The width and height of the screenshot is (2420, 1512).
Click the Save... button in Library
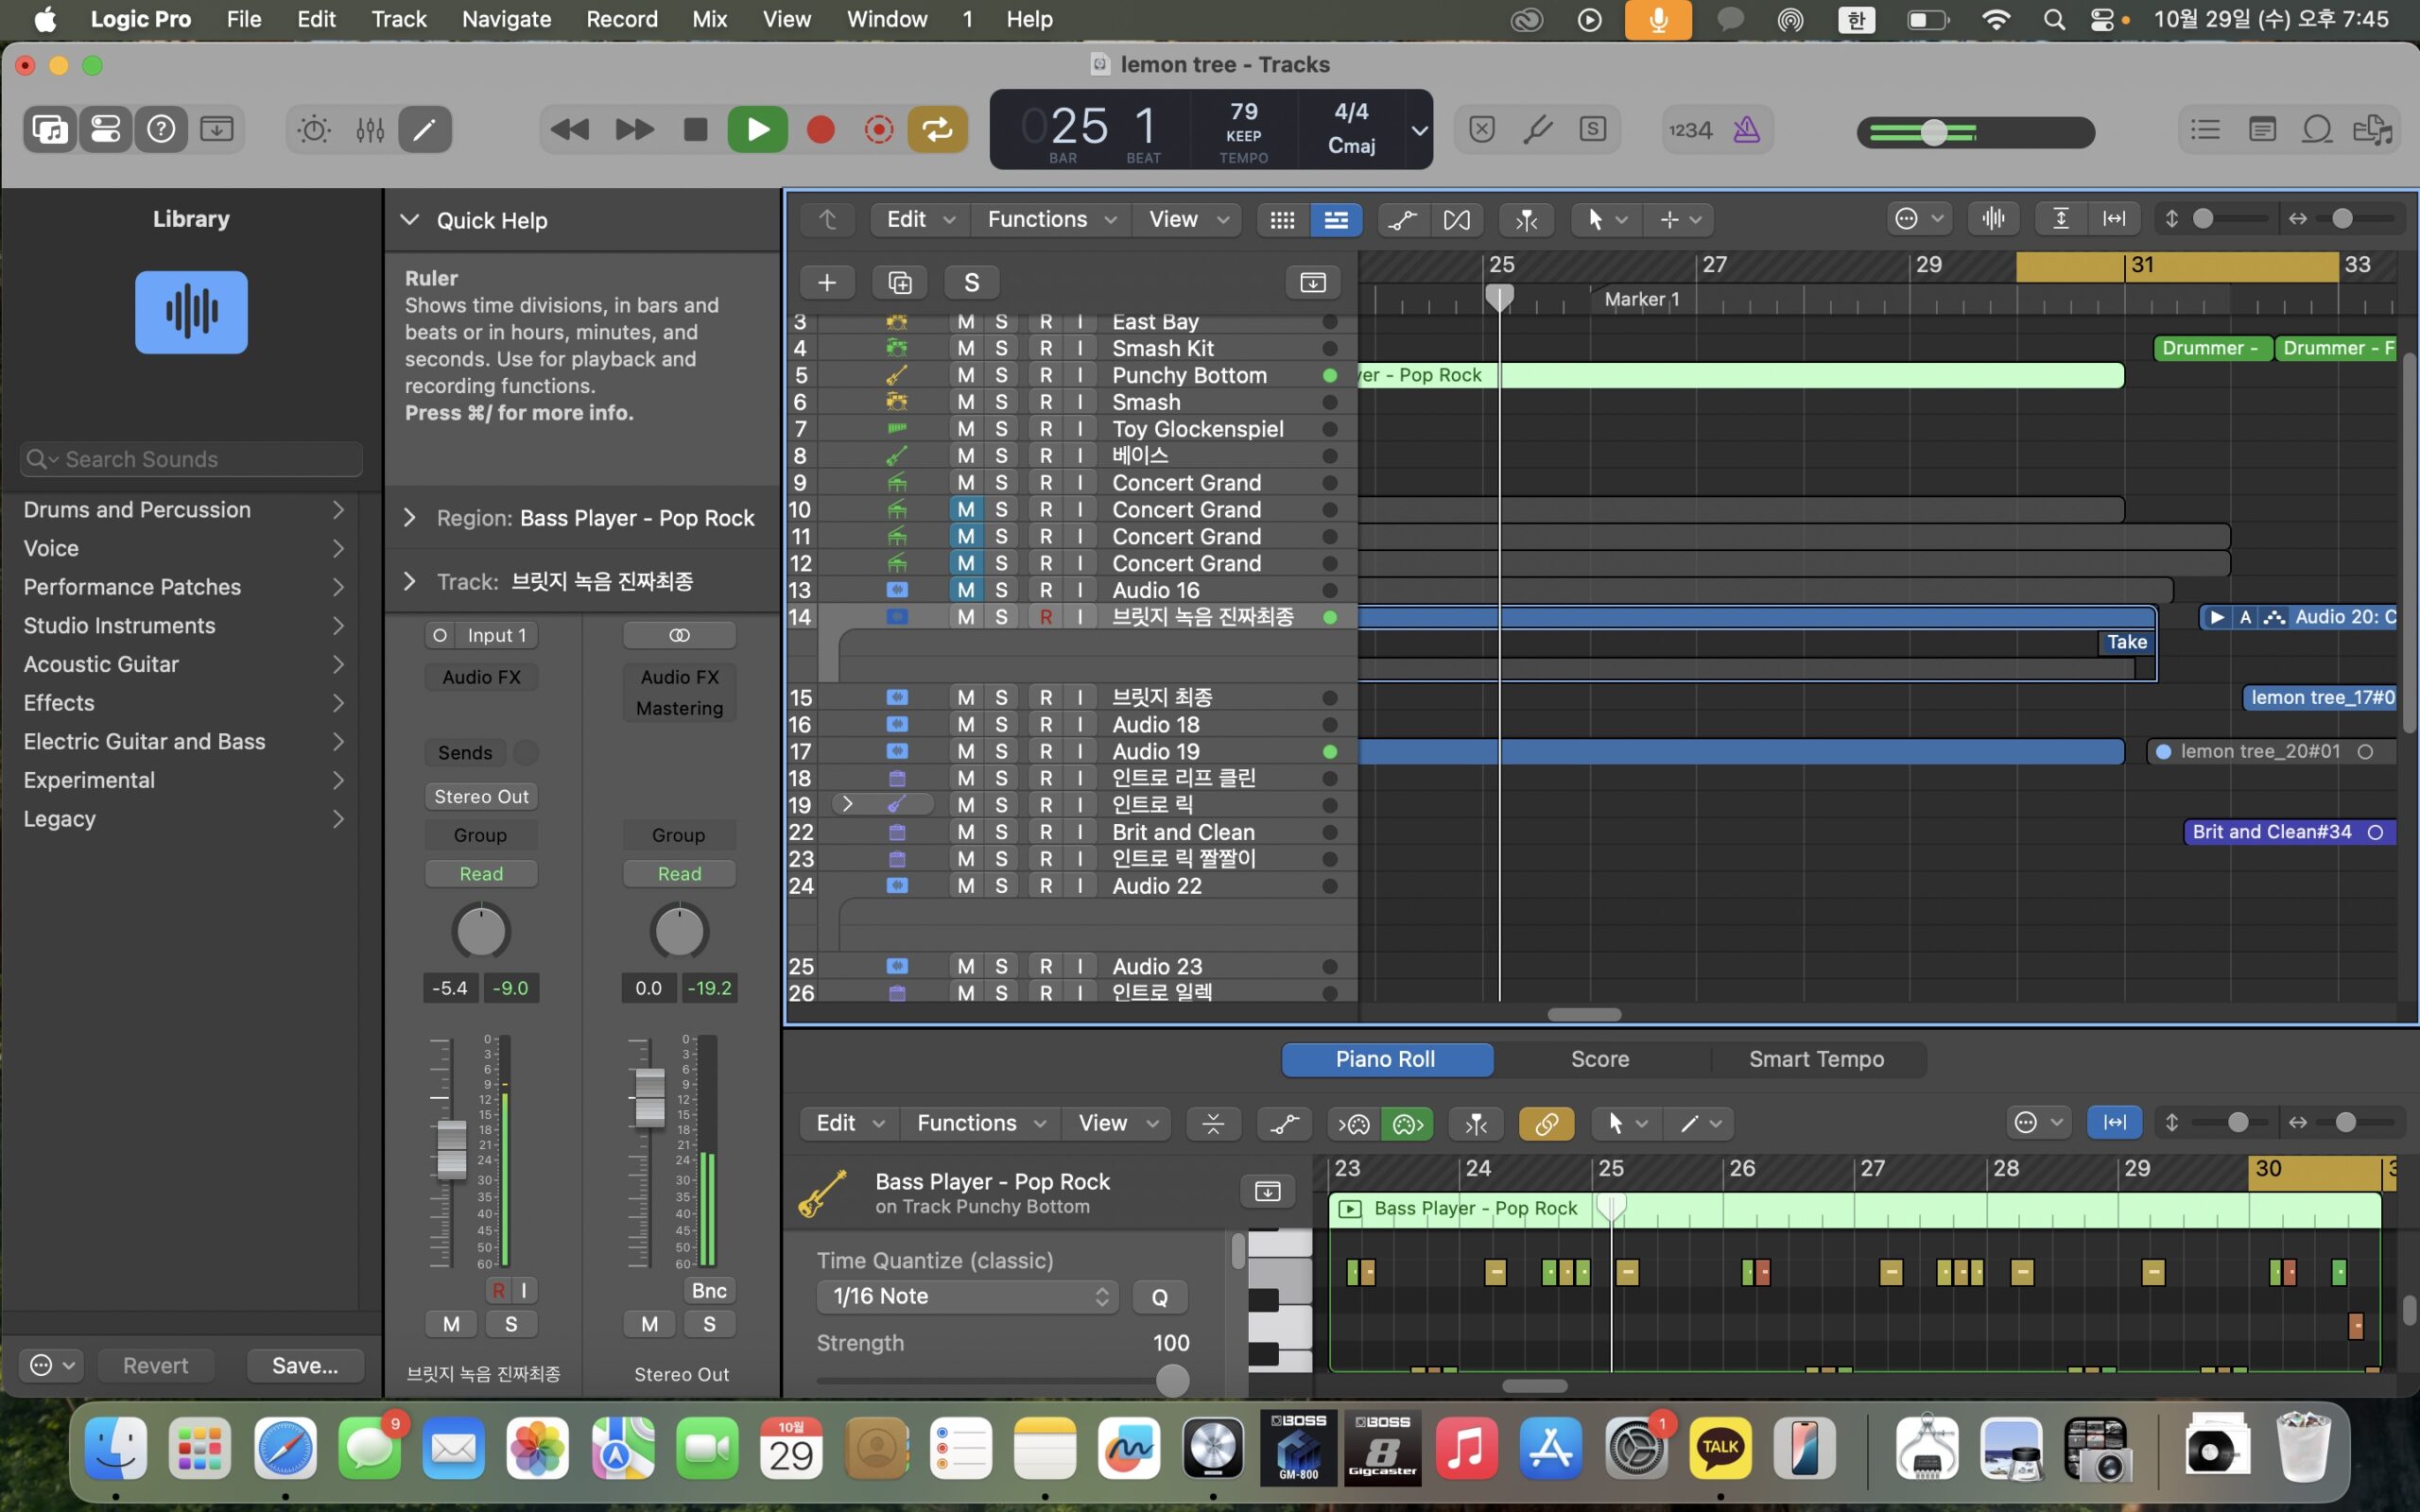305,1365
